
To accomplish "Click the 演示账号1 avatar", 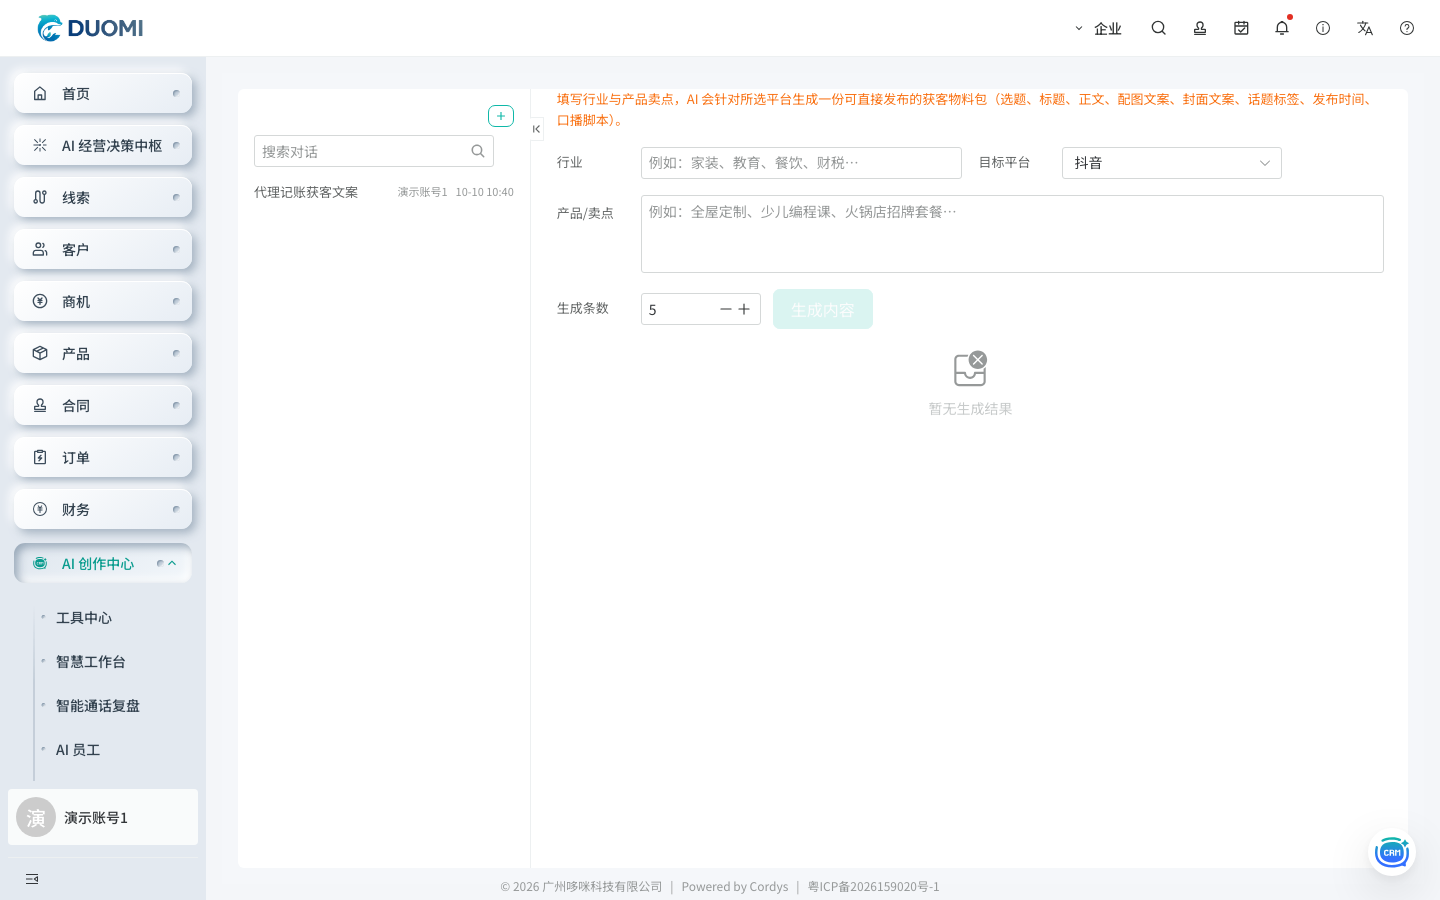I will [x=36, y=817].
